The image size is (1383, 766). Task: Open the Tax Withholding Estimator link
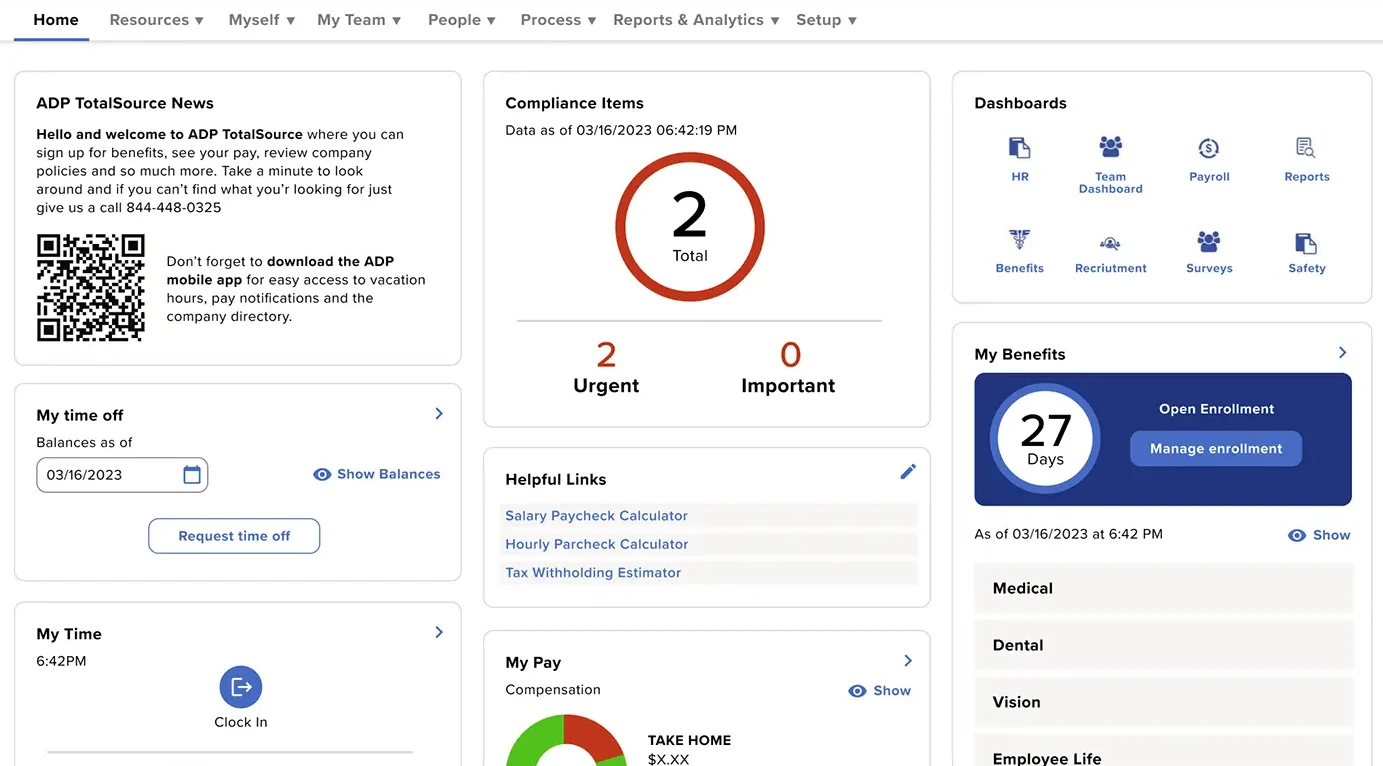click(x=593, y=573)
